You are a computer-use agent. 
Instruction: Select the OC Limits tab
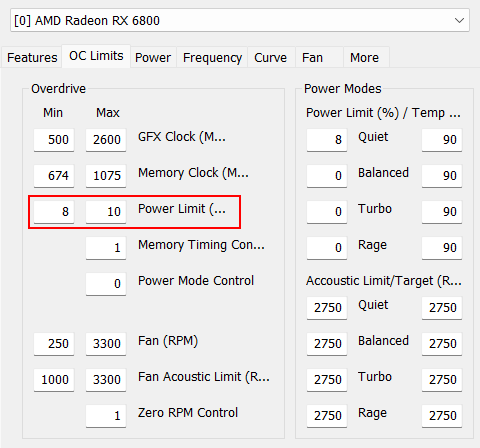point(96,56)
